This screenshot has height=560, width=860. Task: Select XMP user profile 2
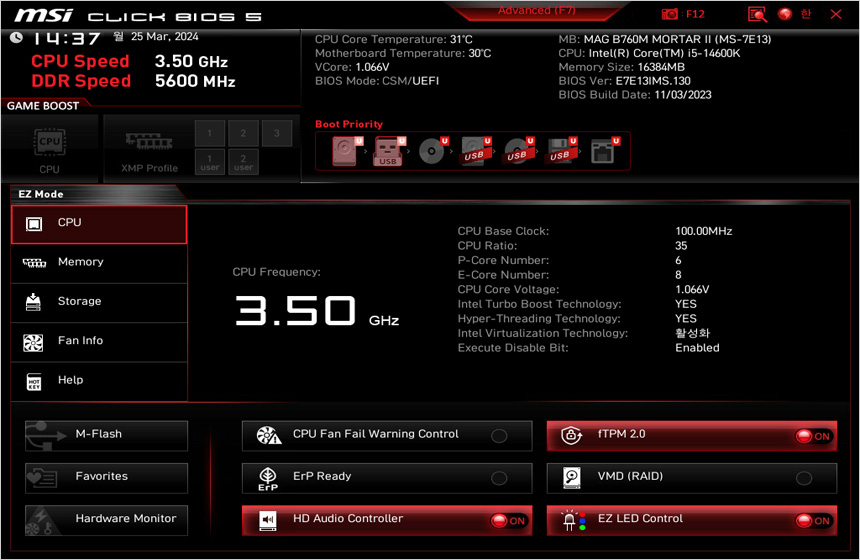point(243,162)
